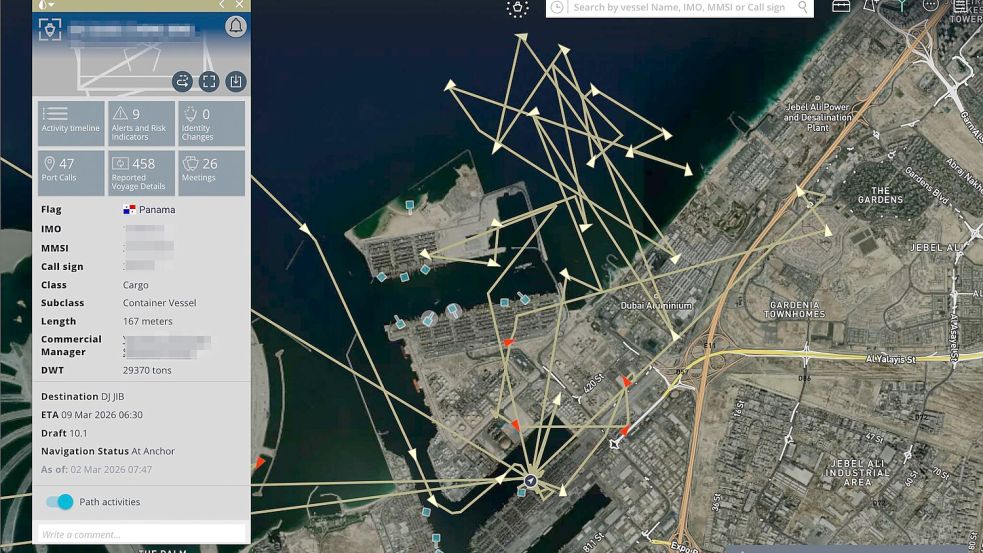983x553 pixels.
Task: Open vessel notifications with the bell icon
Action: coord(236,26)
